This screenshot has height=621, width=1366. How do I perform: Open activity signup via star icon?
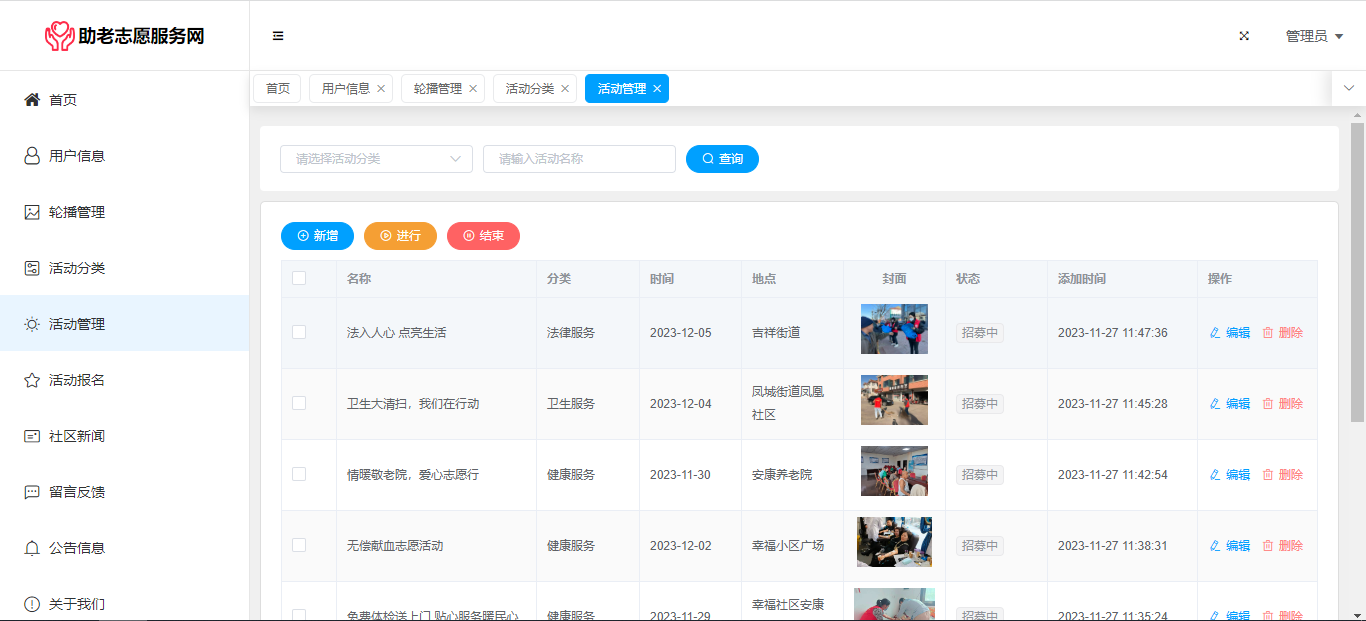[32, 380]
